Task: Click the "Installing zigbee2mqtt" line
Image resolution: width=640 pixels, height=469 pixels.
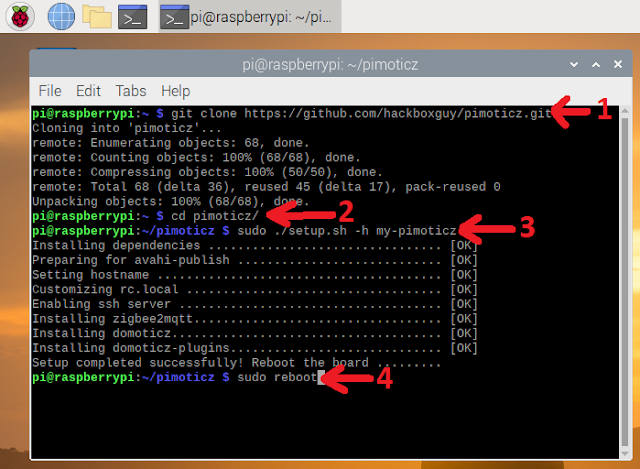Action: tap(255, 319)
